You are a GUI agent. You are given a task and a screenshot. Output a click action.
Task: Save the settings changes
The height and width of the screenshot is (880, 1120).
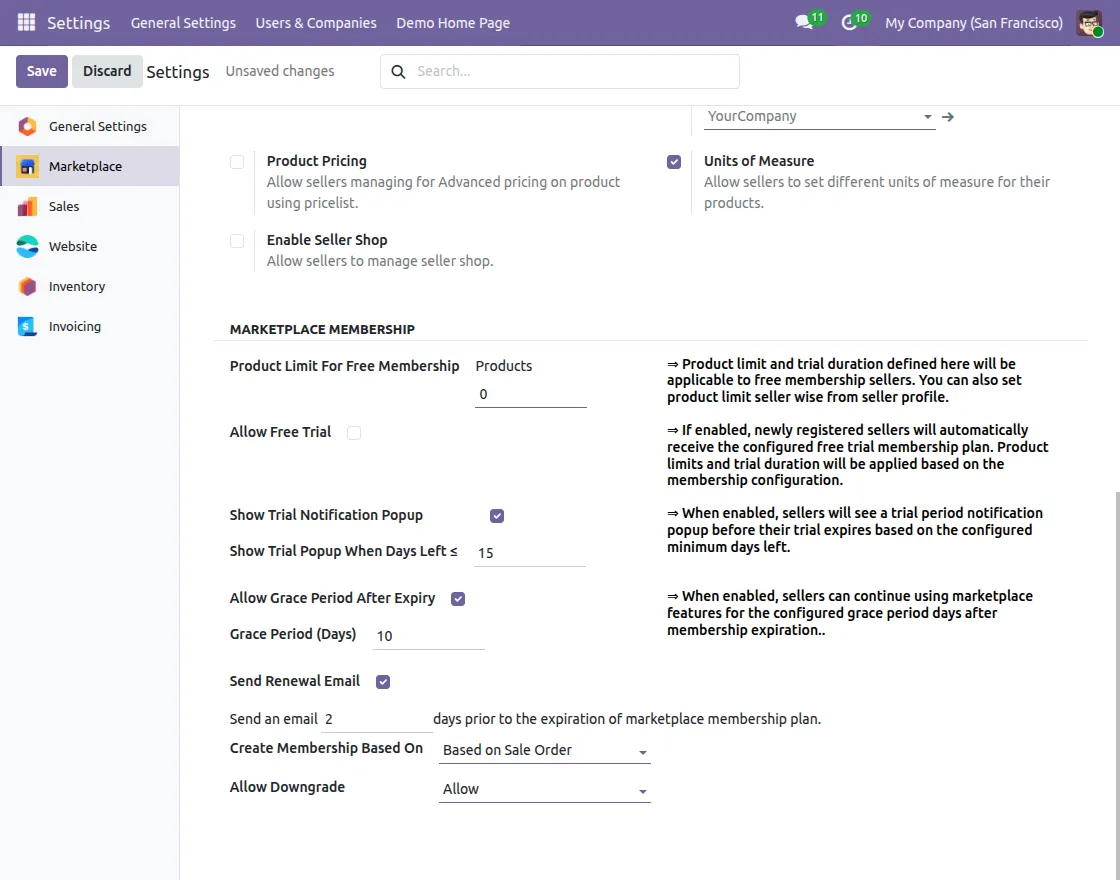click(41, 71)
